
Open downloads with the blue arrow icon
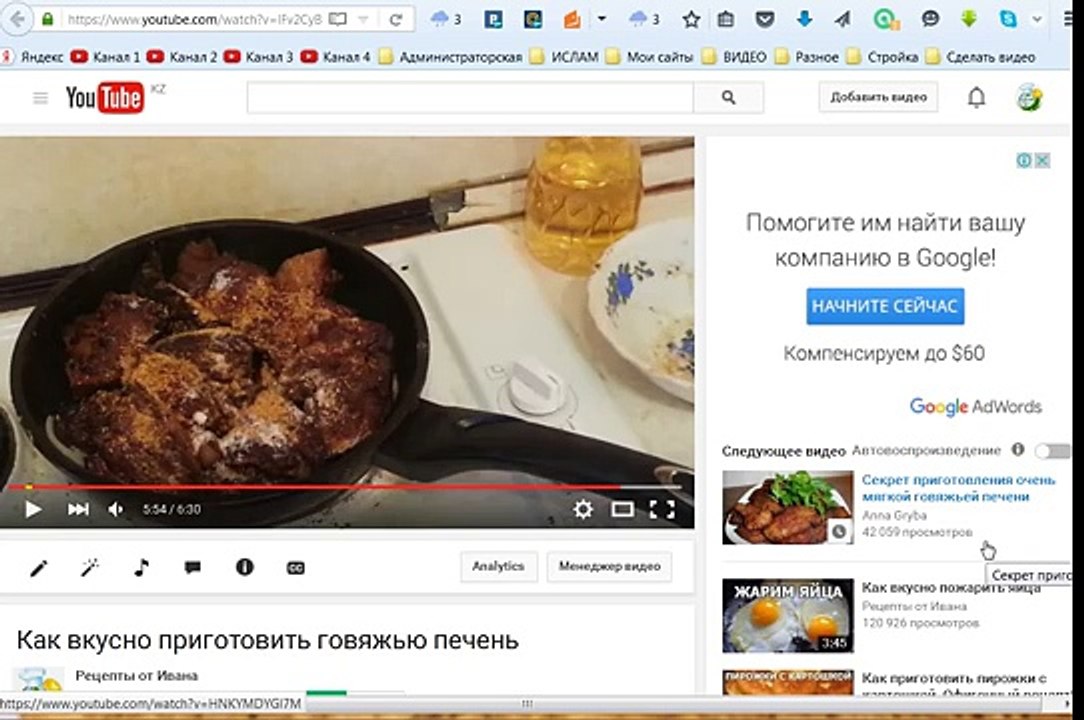click(x=804, y=19)
